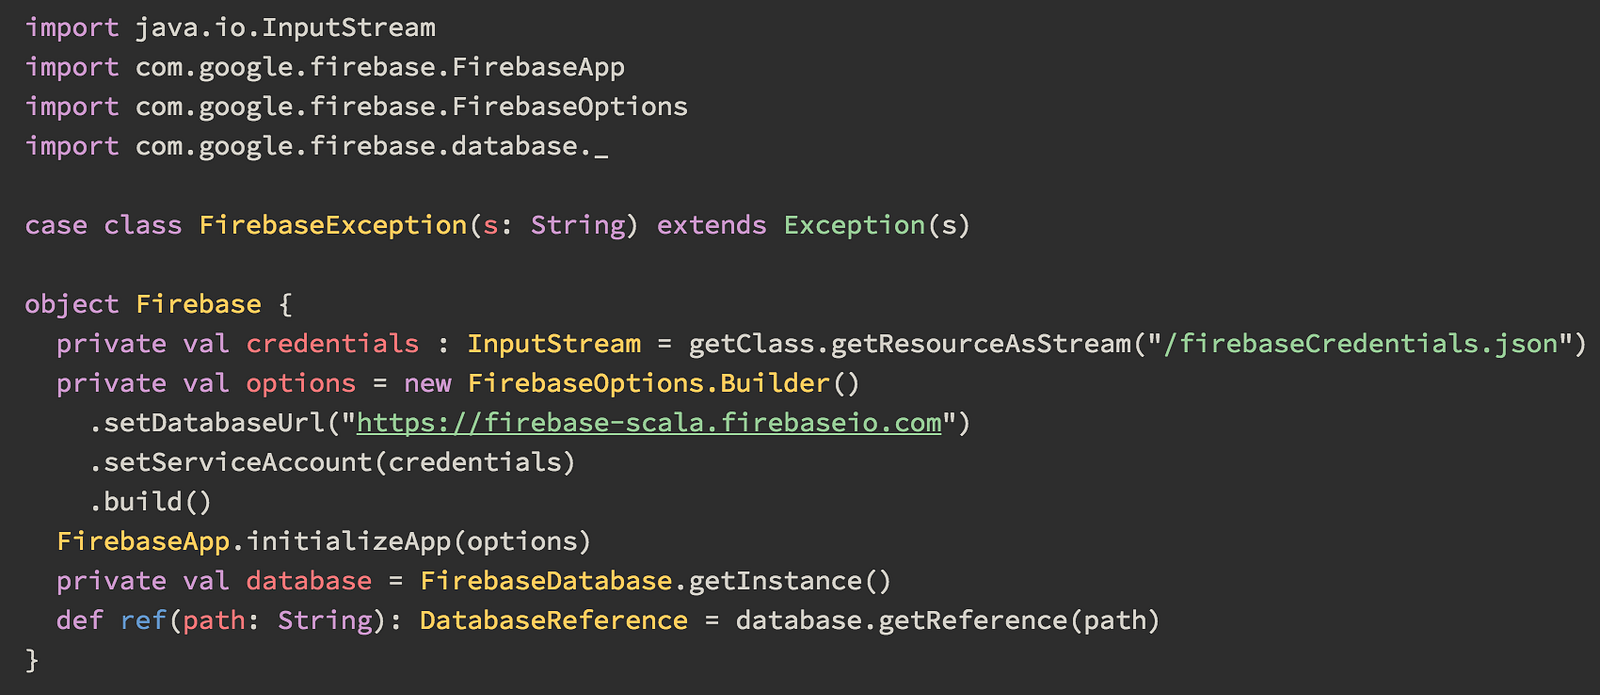Click the .build() call
This screenshot has width=1600, height=695.
point(150,502)
